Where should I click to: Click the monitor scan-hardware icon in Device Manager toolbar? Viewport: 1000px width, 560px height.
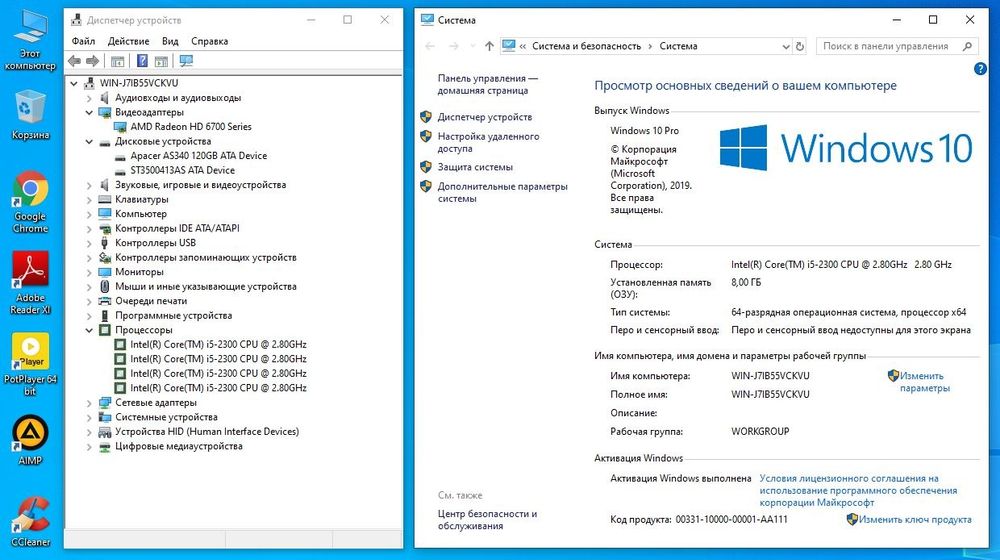[x=186, y=61]
